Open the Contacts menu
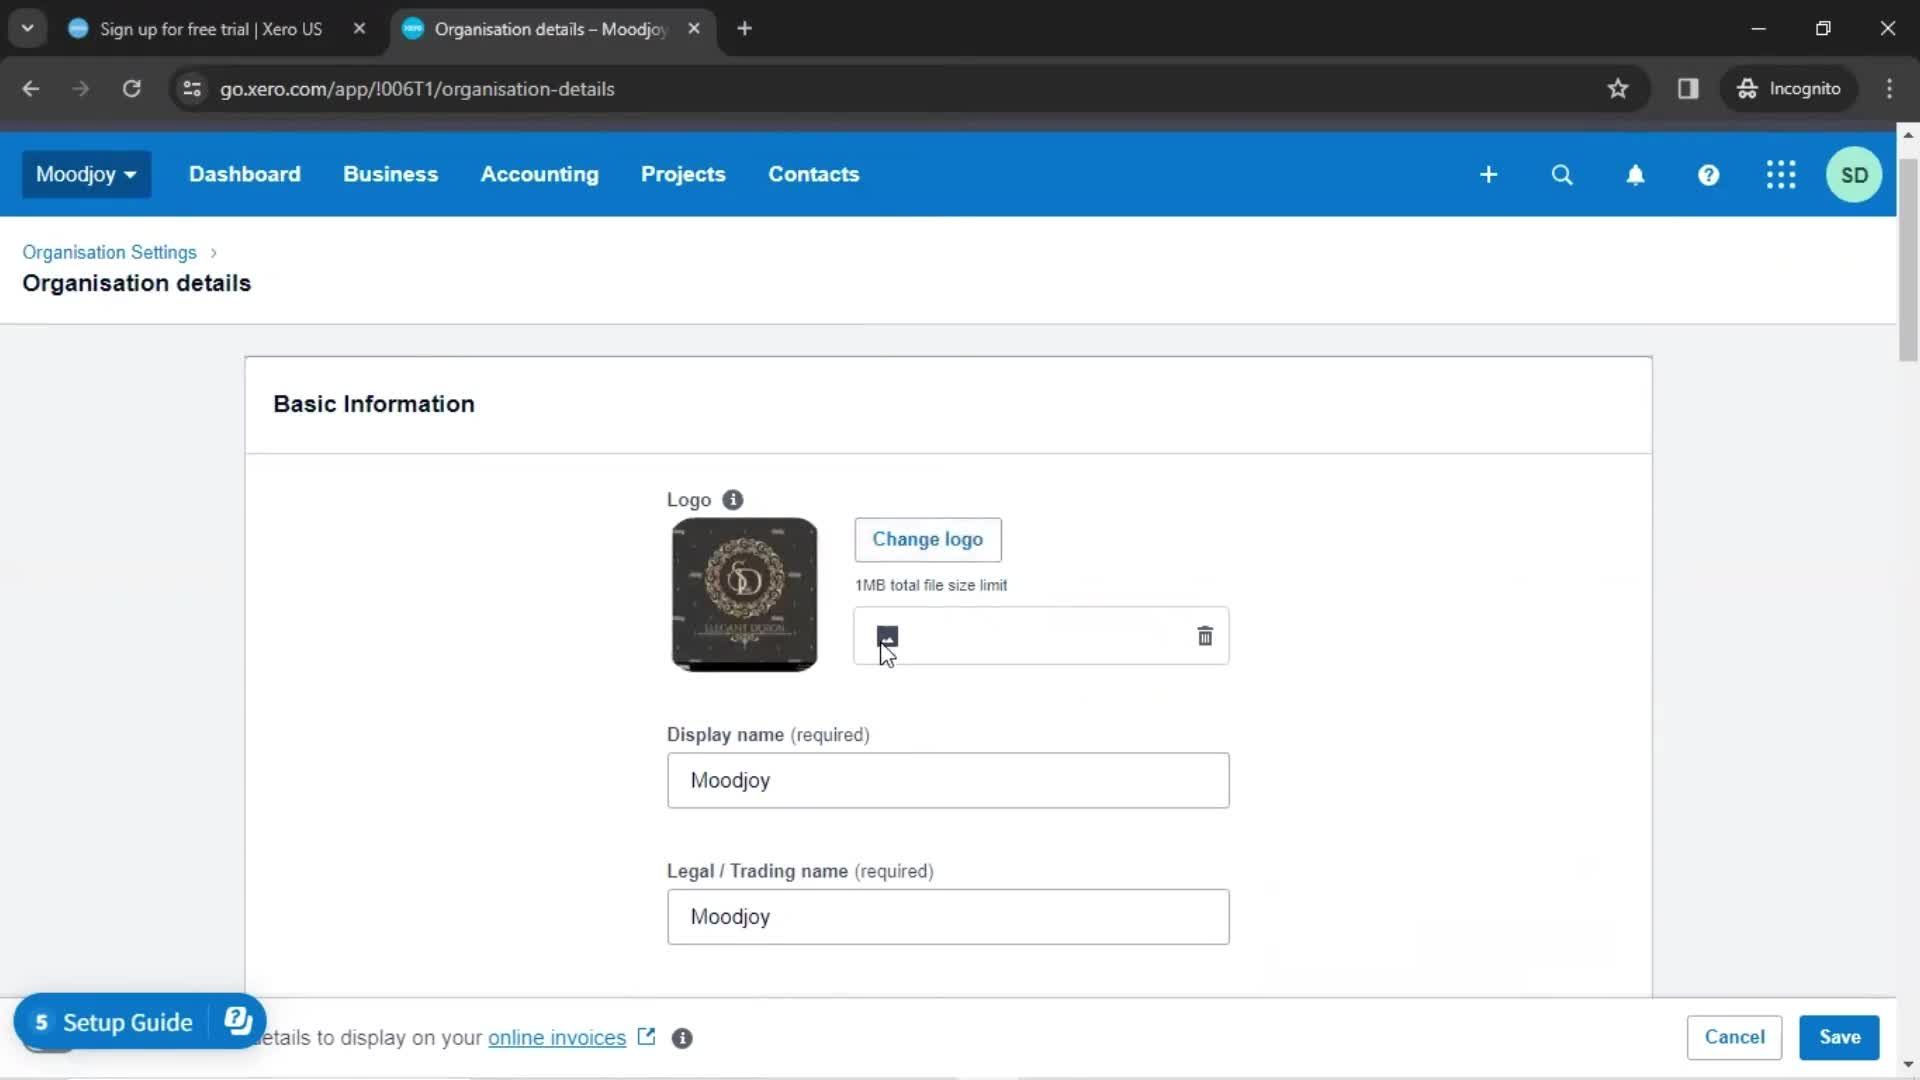Viewport: 1920px width, 1080px height. [813, 174]
